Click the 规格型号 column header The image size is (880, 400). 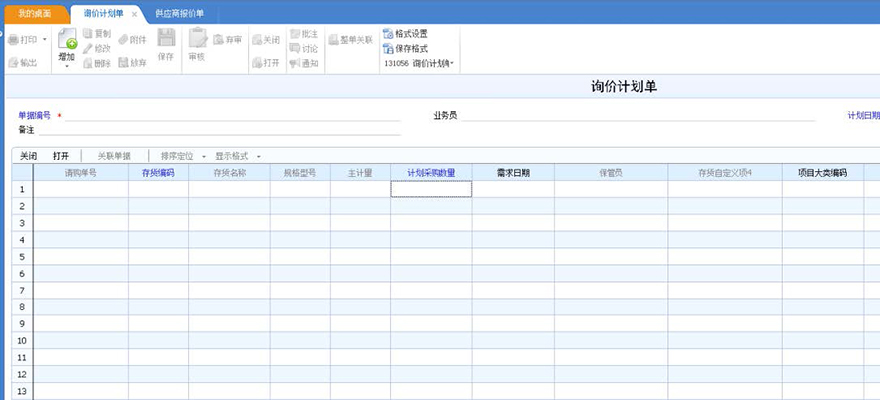click(x=300, y=173)
